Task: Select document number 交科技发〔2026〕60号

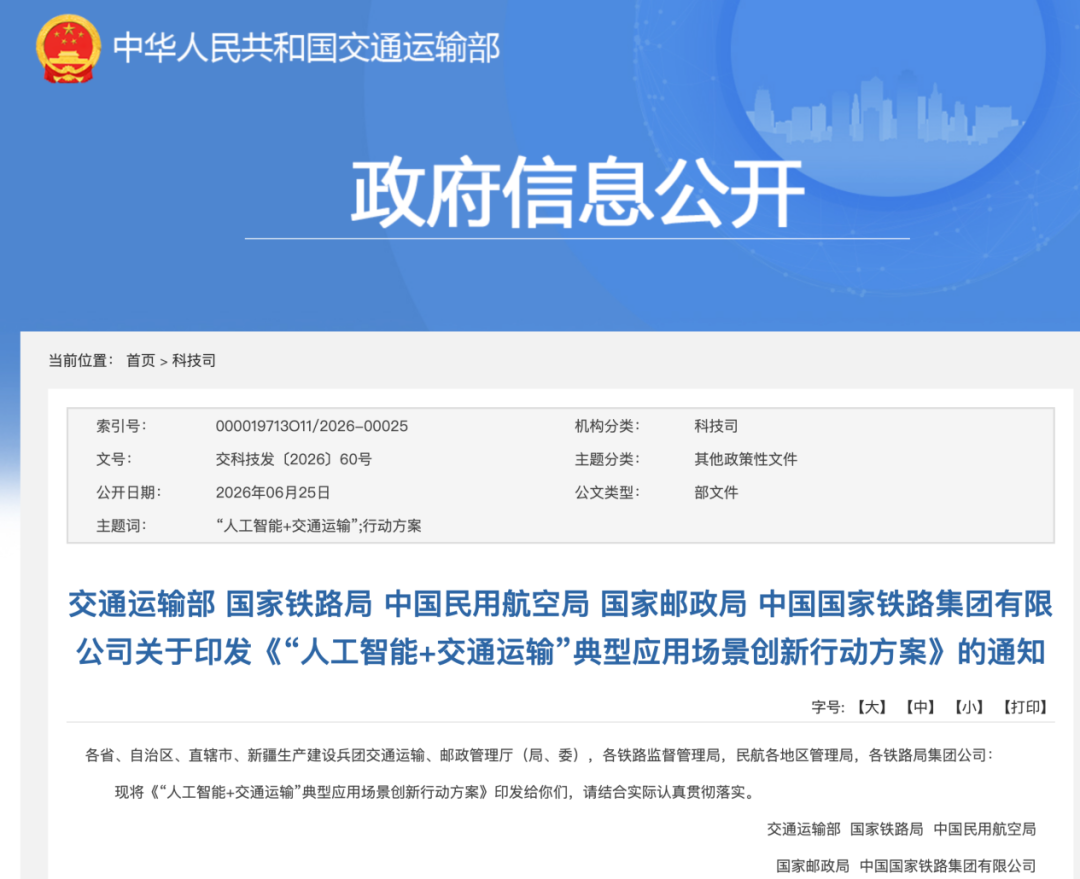Action: click(x=293, y=459)
